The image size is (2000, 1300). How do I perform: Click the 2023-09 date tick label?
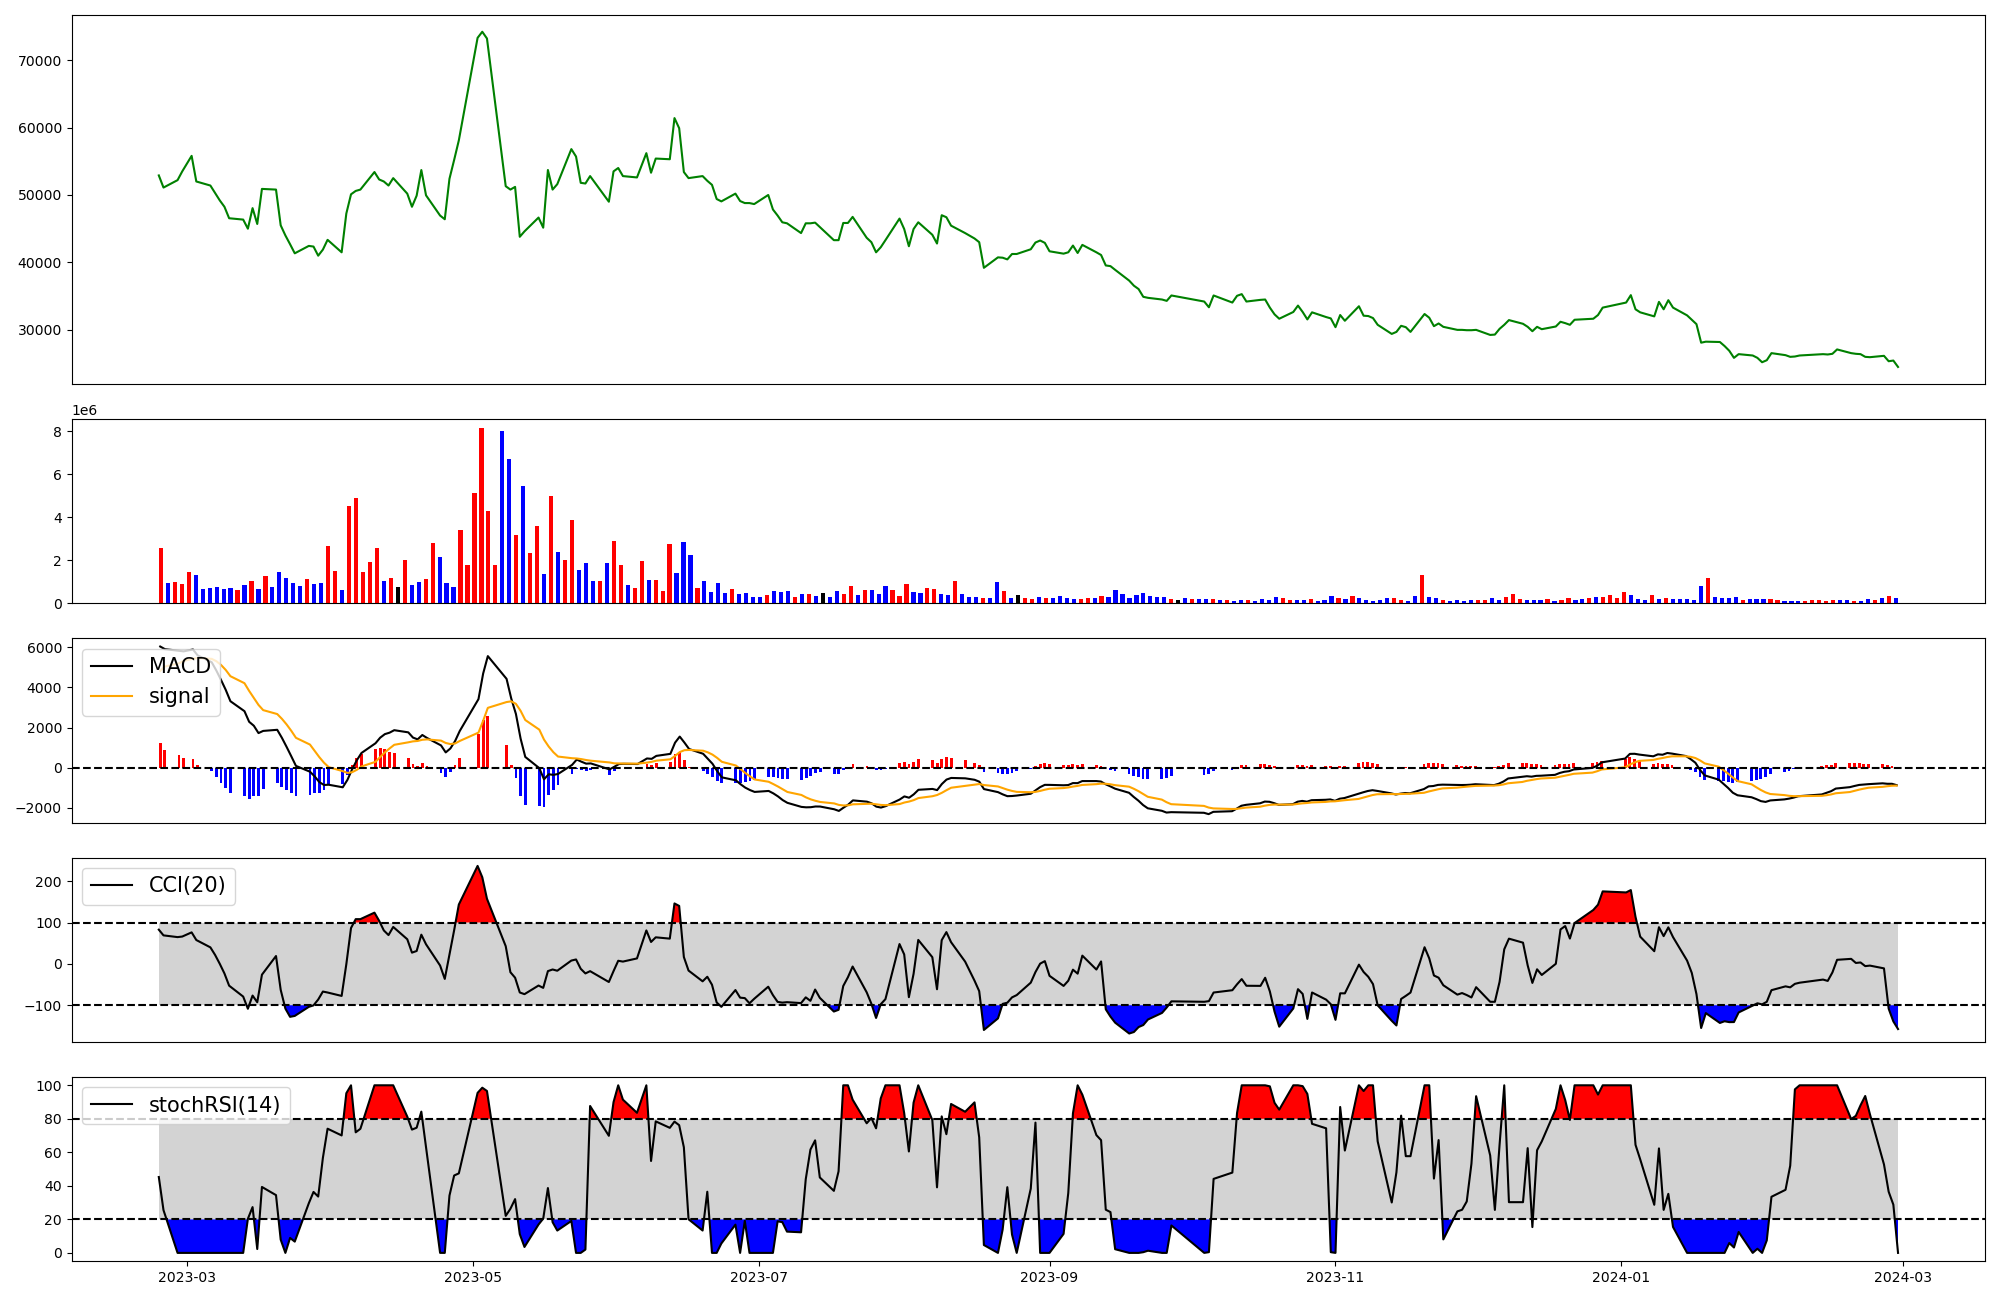(x=1050, y=1277)
